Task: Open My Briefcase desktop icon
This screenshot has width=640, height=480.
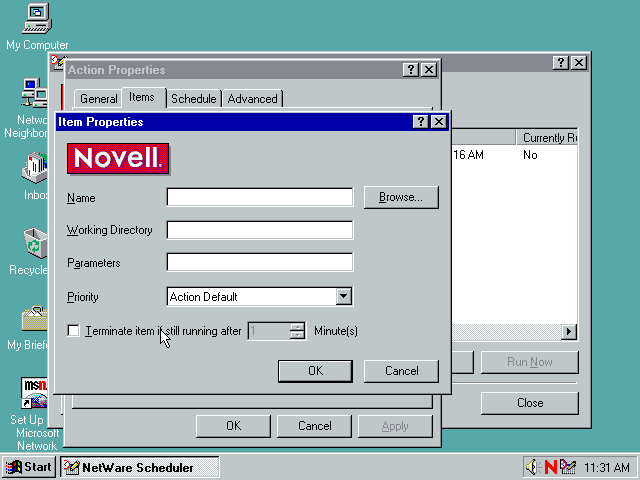Action: pos(34,318)
